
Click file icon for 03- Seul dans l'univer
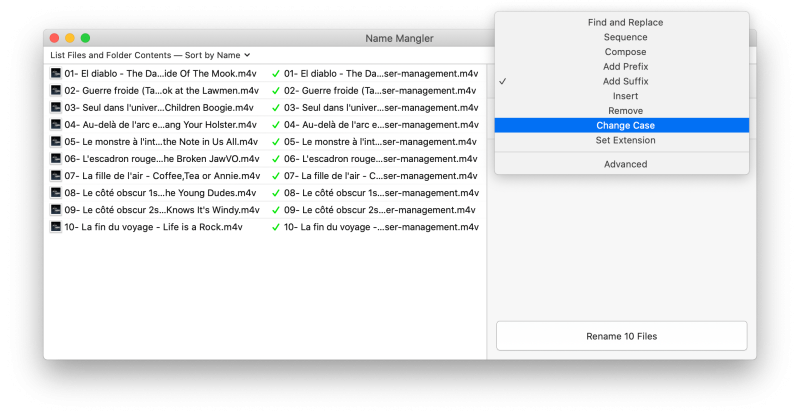click(x=56, y=108)
